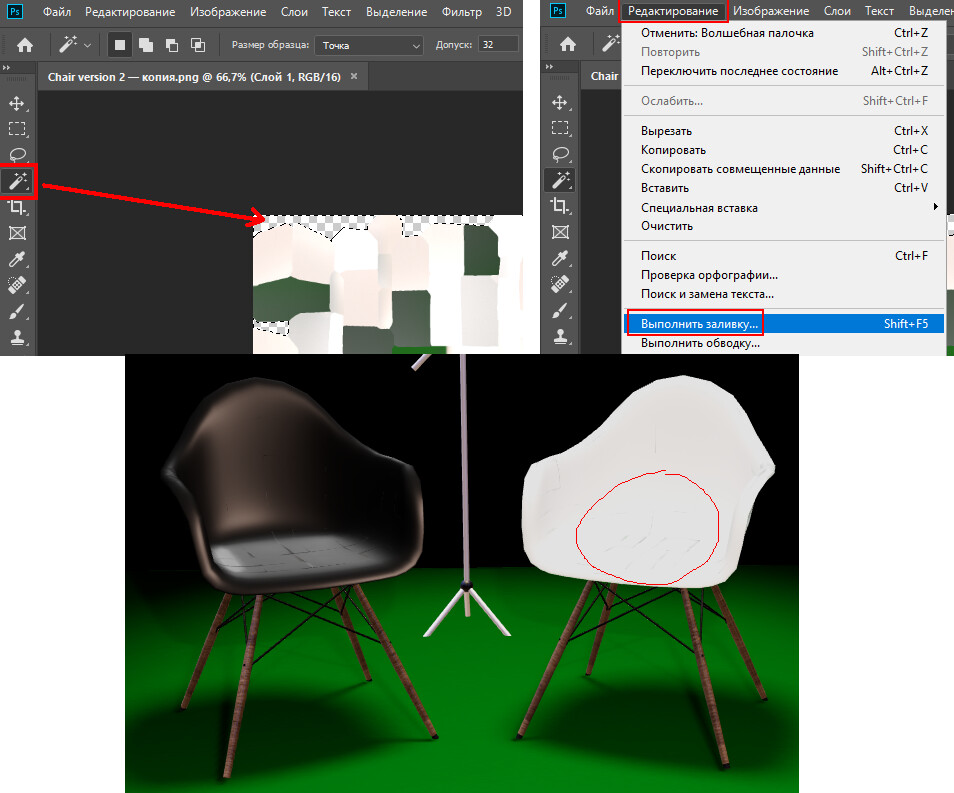Open the Файл menu in left window

57,12
